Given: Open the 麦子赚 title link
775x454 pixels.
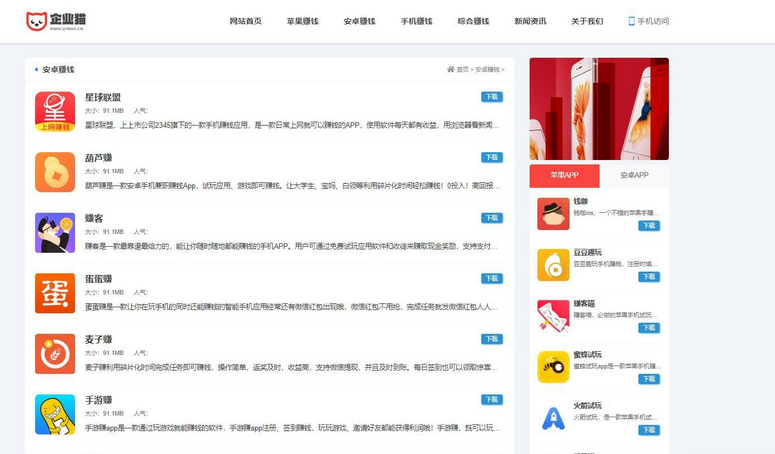Looking at the screenshot, I should point(98,339).
